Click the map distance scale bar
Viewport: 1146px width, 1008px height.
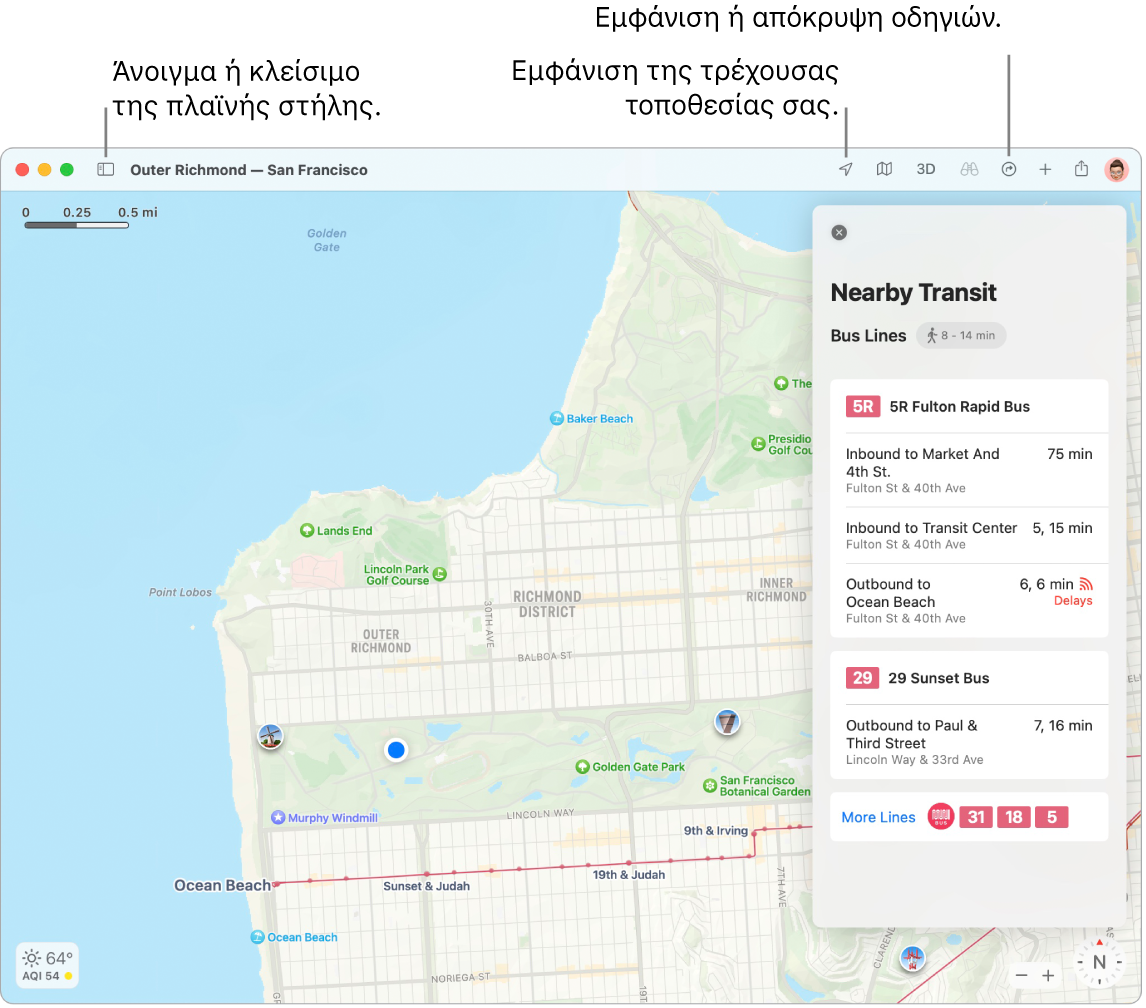[77, 224]
